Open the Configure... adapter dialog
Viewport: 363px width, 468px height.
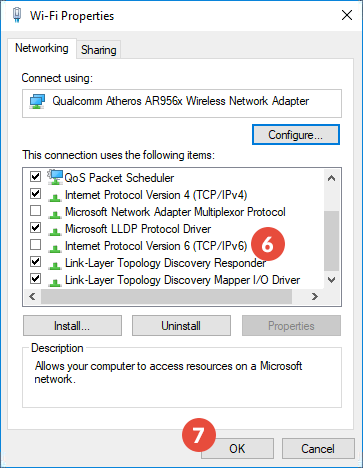click(296, 135)
